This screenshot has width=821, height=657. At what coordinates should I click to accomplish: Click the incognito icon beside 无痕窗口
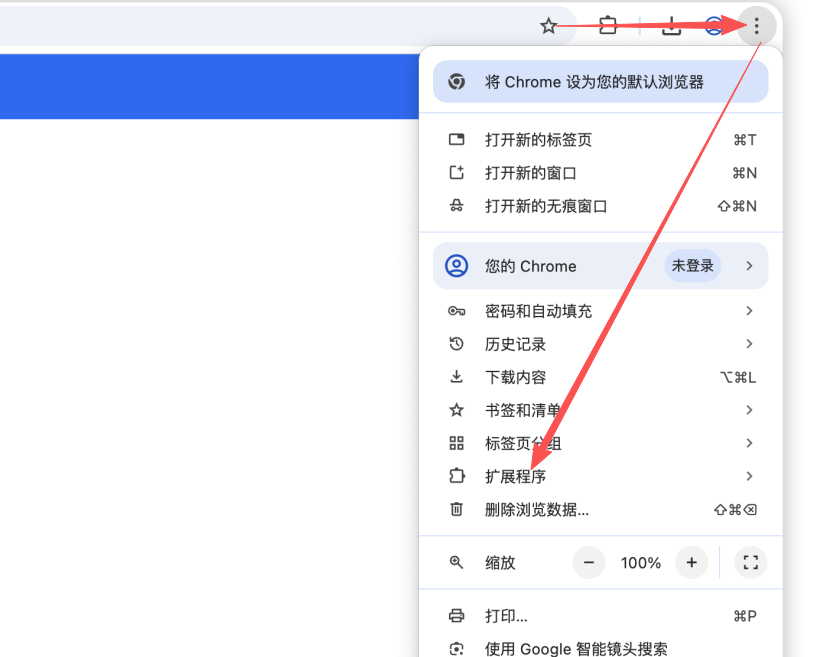click(457, 206)
